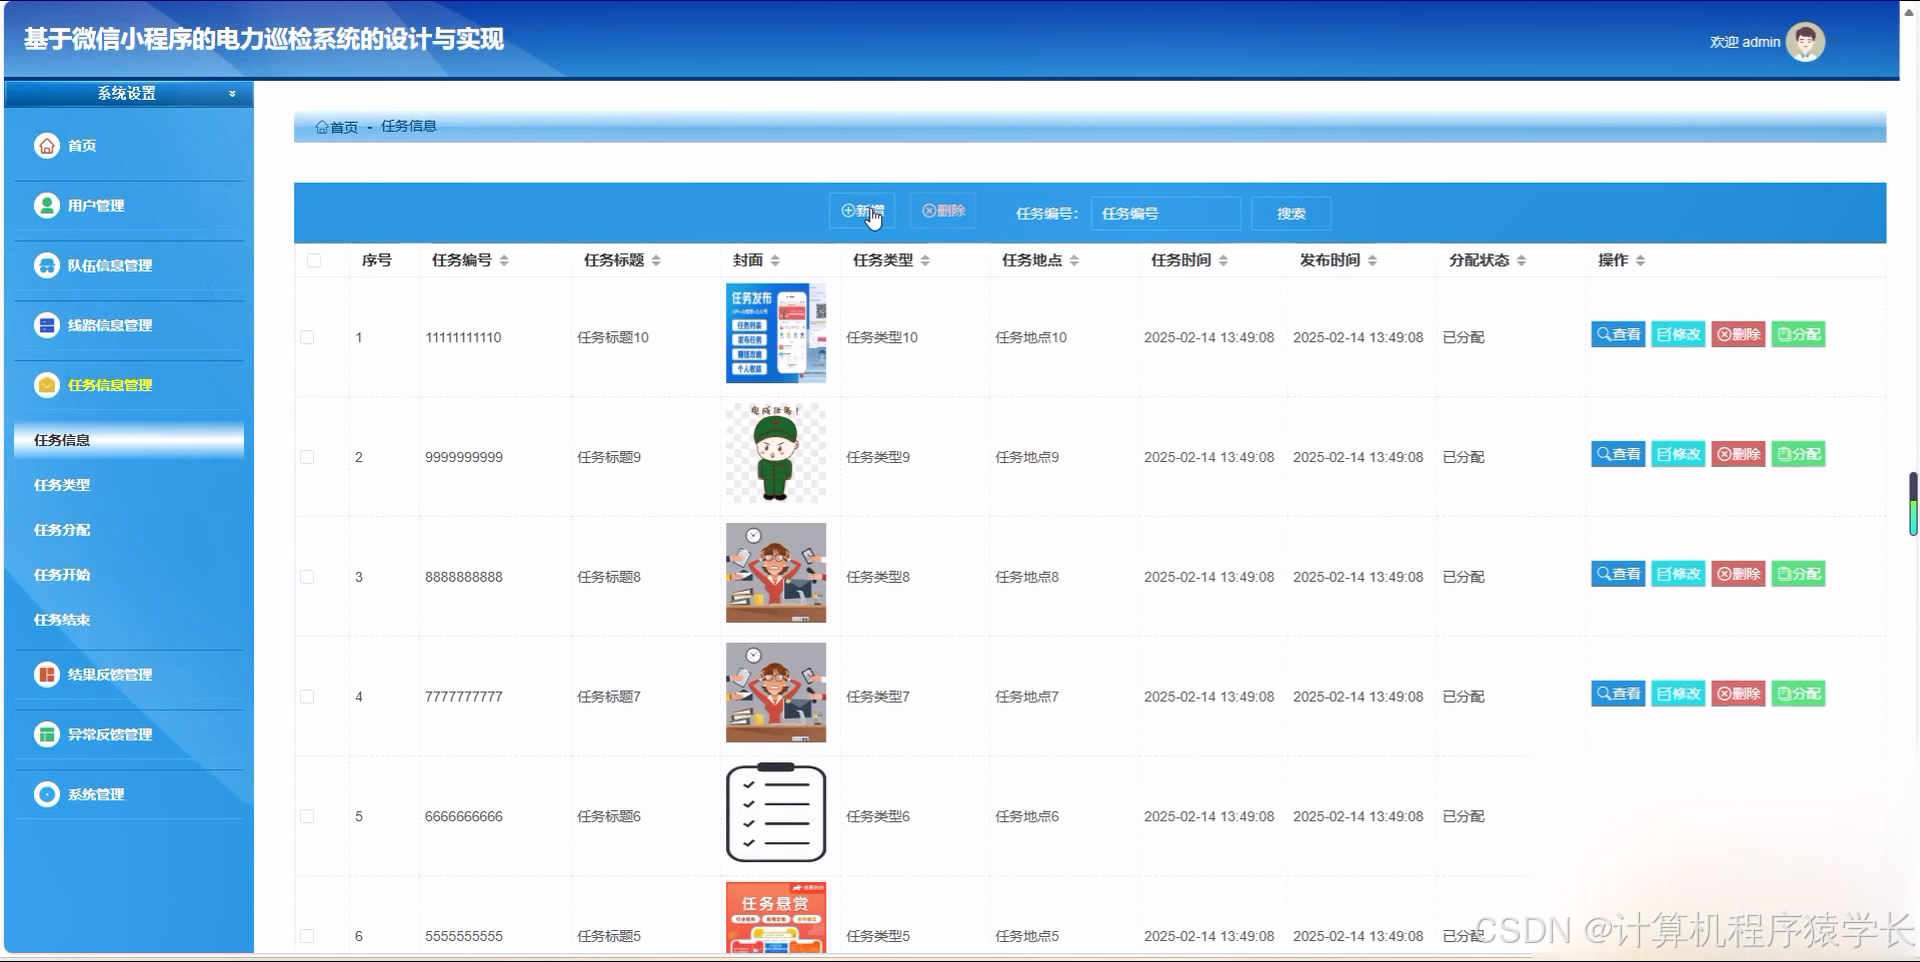
Task: Edit task 11111111110 with 修改 button
Action: pyautogui.click(x=1678, y=334)
